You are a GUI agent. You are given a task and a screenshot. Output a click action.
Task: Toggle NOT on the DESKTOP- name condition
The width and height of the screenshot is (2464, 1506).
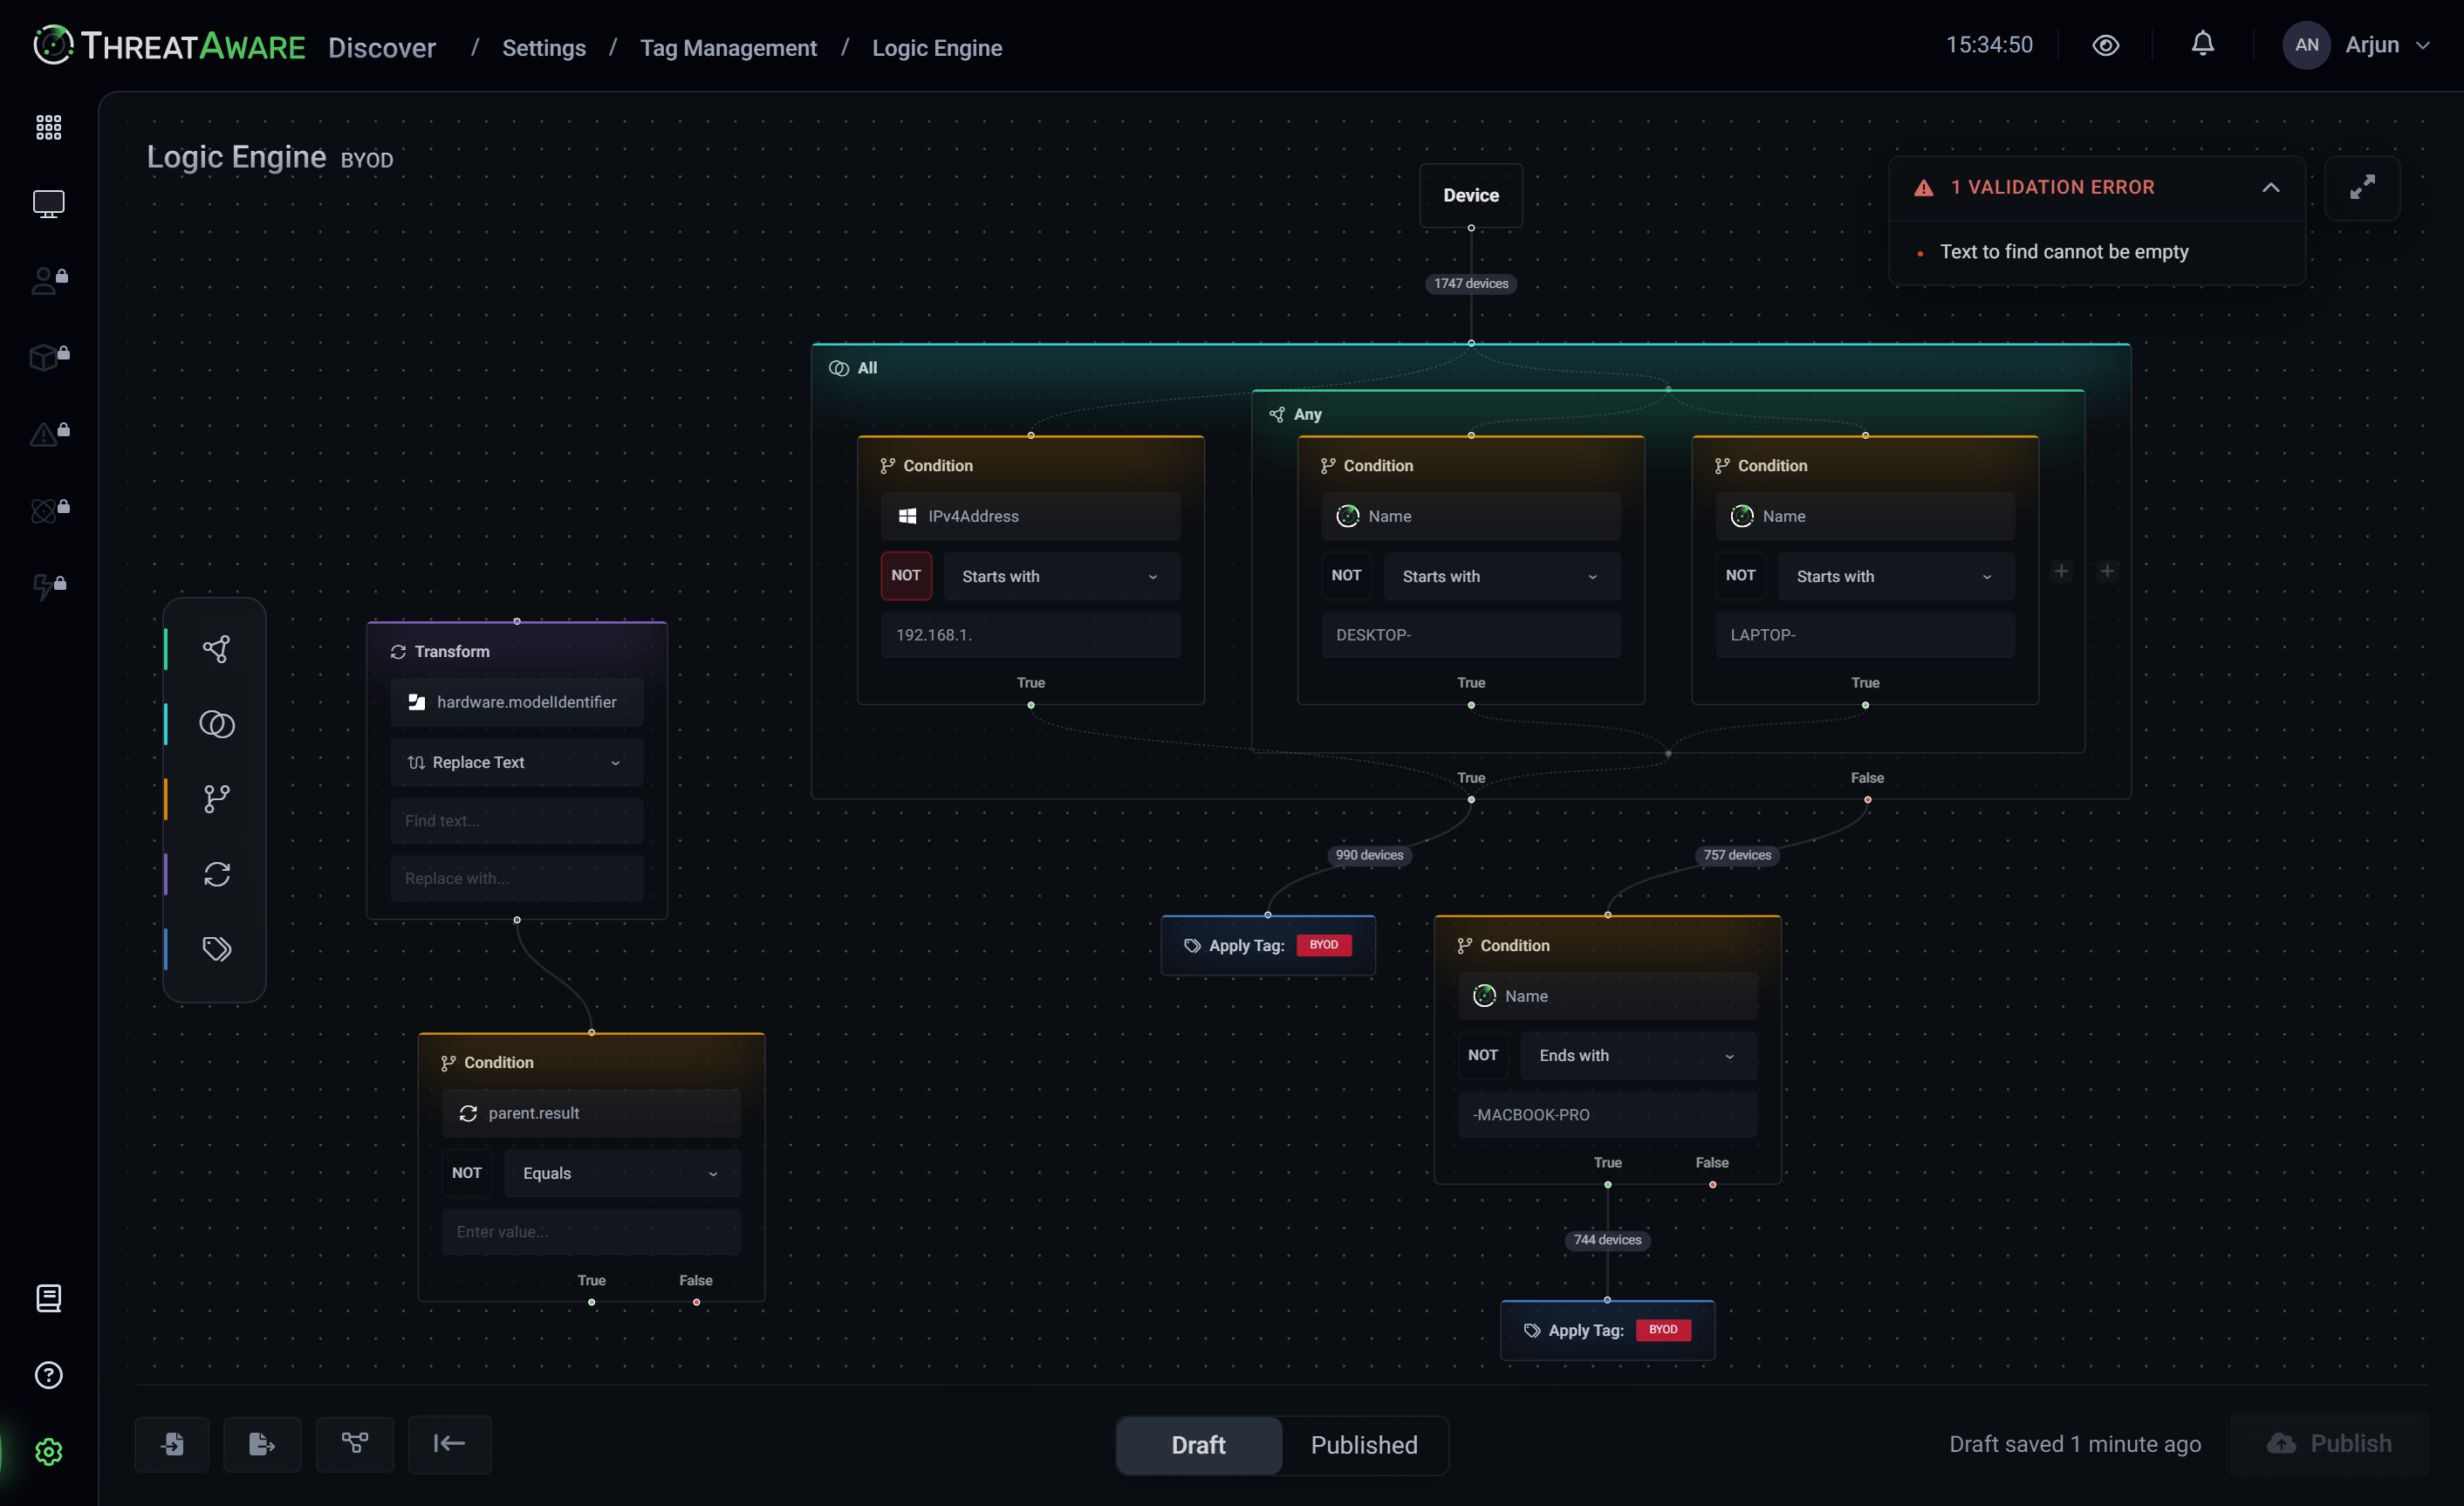tap(1346, 575)
